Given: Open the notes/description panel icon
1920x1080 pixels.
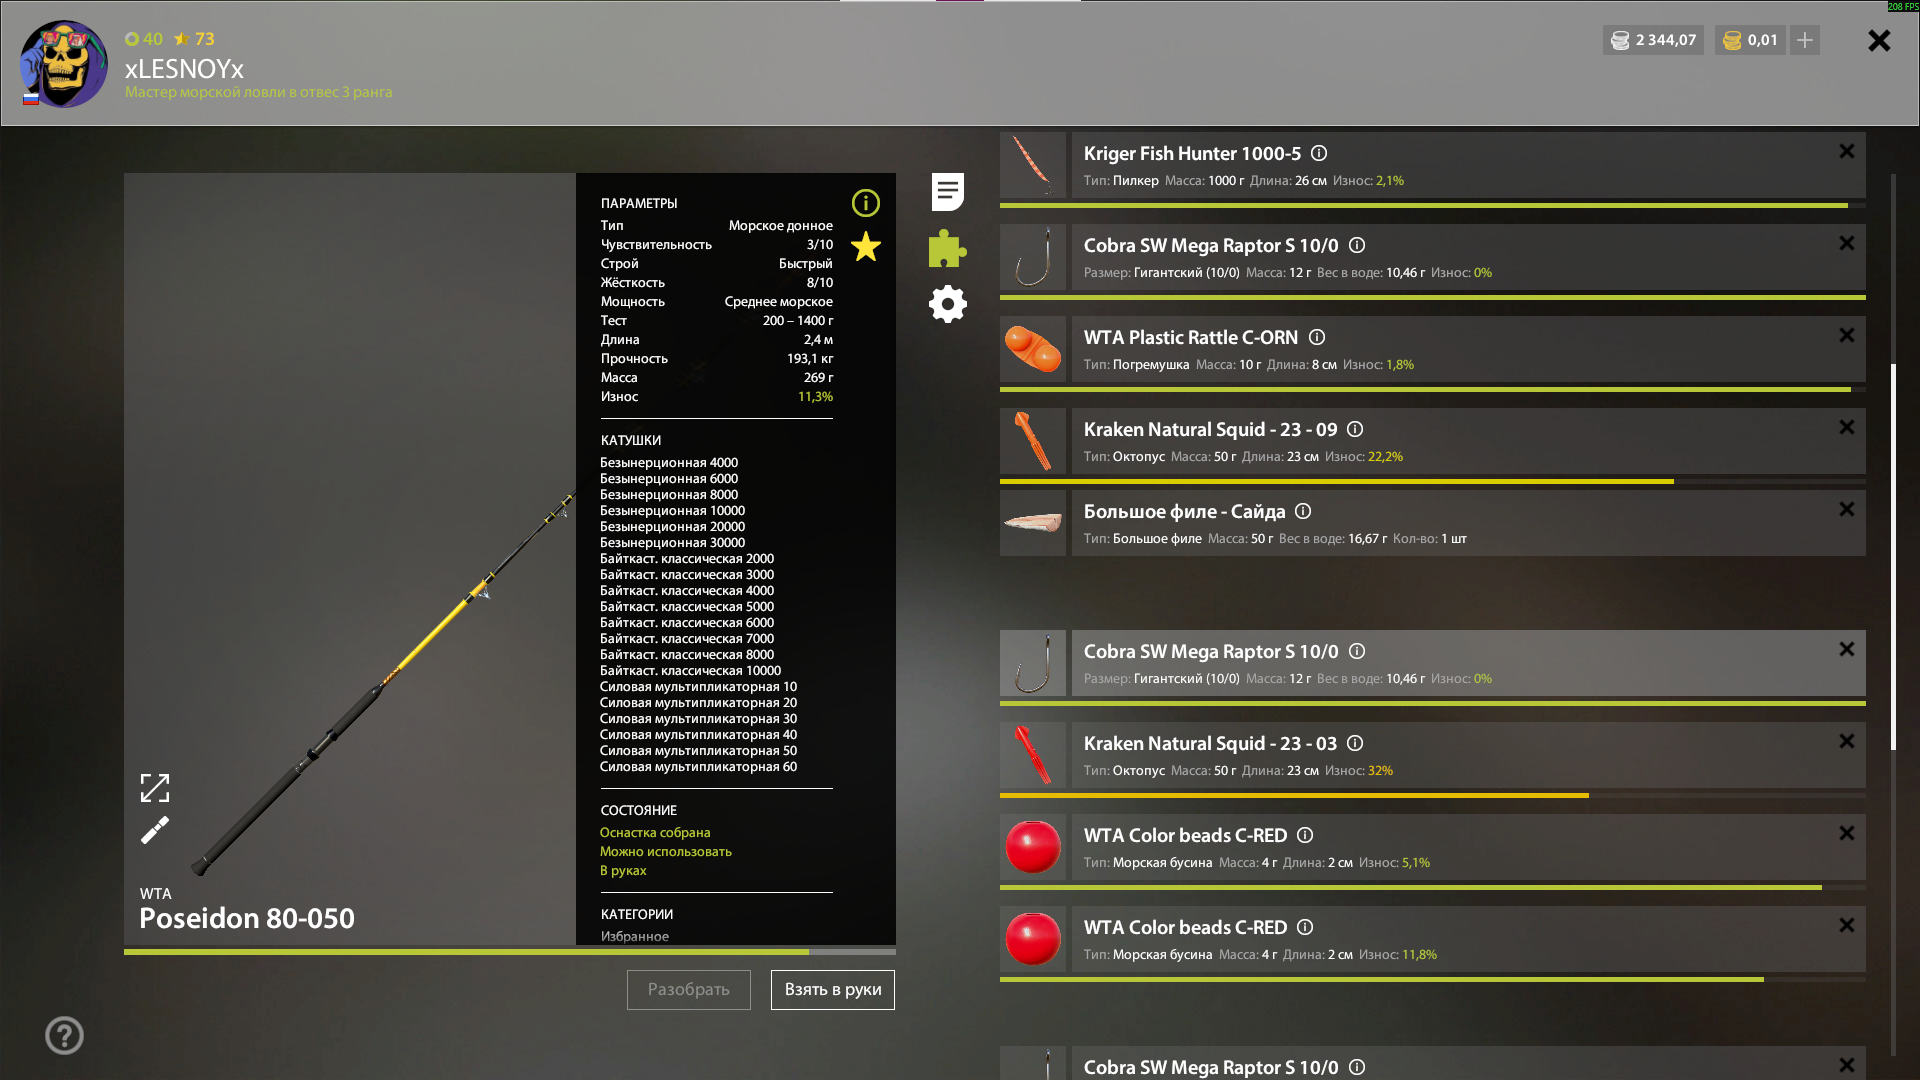Looking at the screenshot, I should 947,192.
